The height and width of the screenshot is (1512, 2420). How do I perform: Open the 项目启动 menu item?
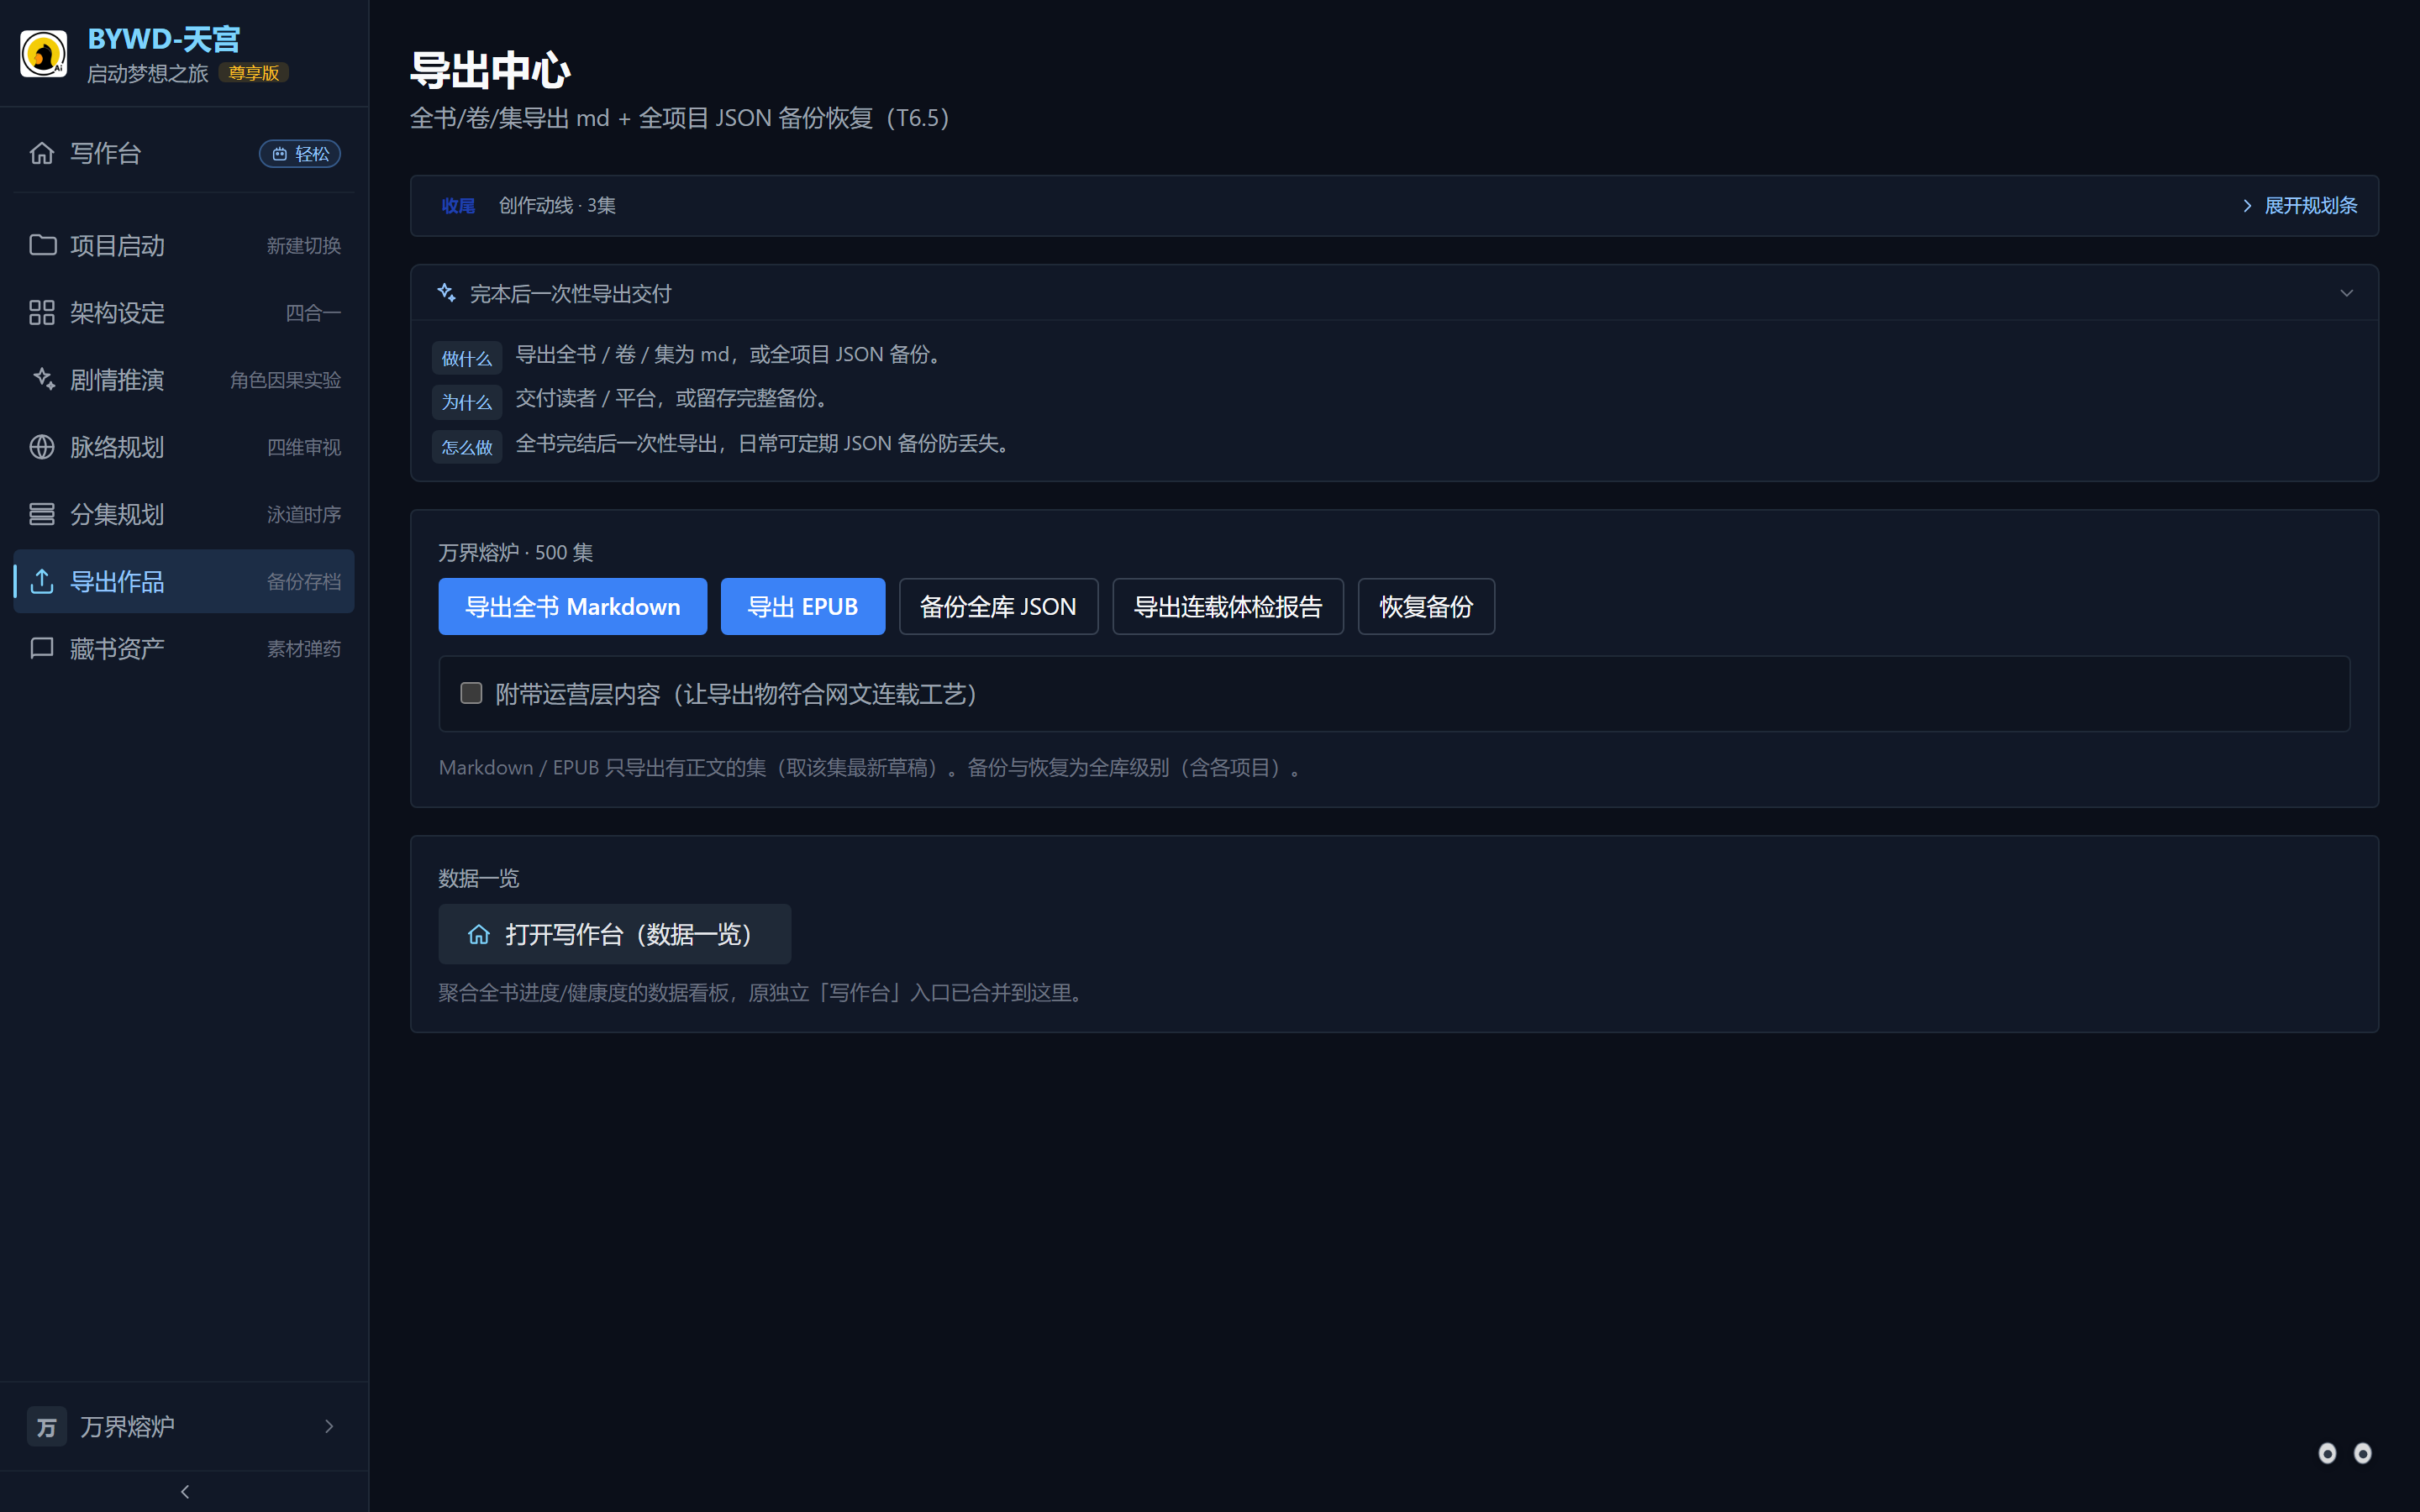point(184,245)
